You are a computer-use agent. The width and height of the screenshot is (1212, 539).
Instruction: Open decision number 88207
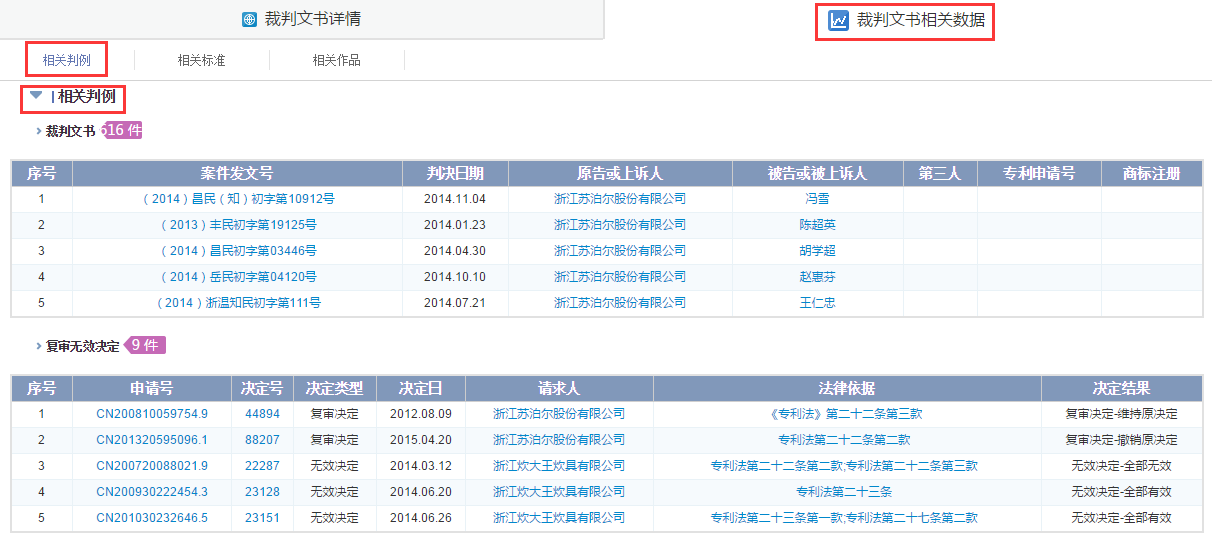262,440
